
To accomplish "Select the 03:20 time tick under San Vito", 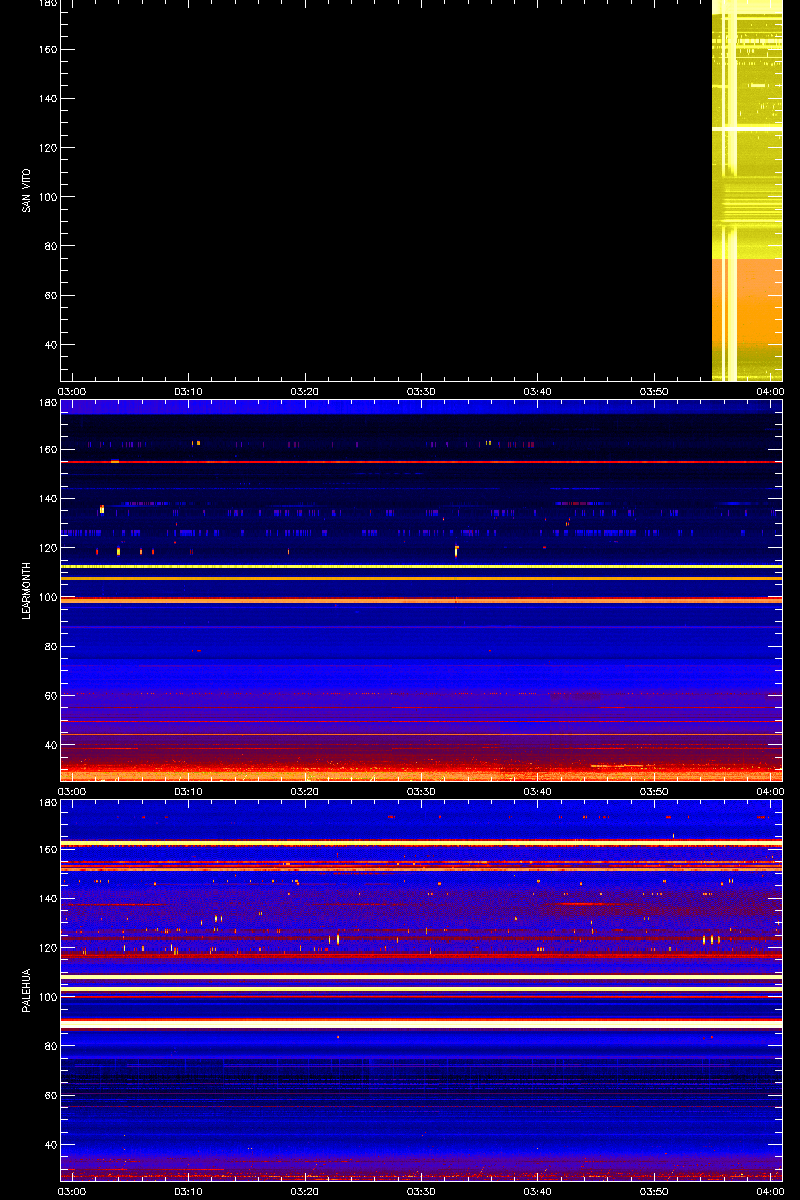I will (x=305, y=391).
